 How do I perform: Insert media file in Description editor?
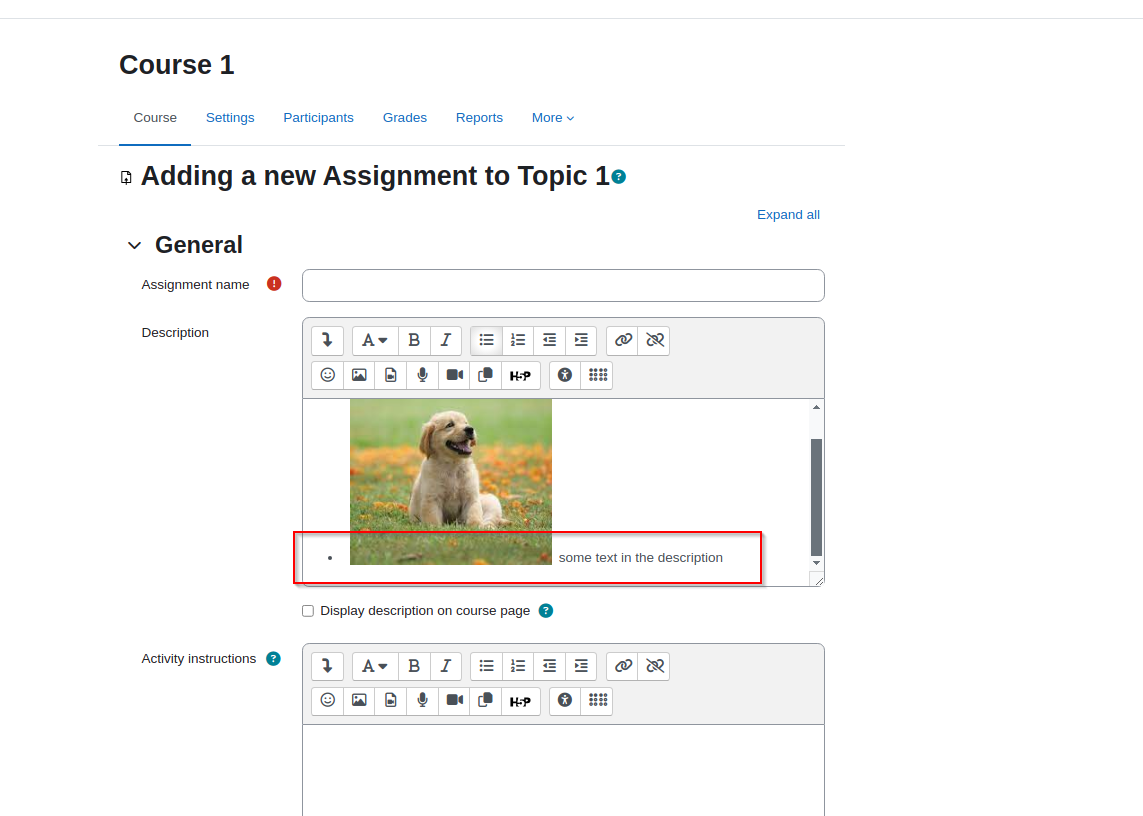click(391, 376)
